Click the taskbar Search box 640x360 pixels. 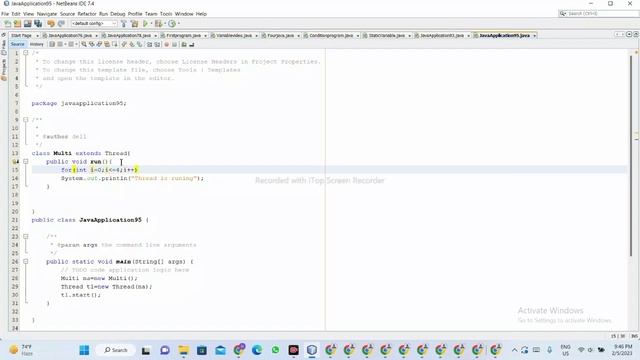pos(116,350)
